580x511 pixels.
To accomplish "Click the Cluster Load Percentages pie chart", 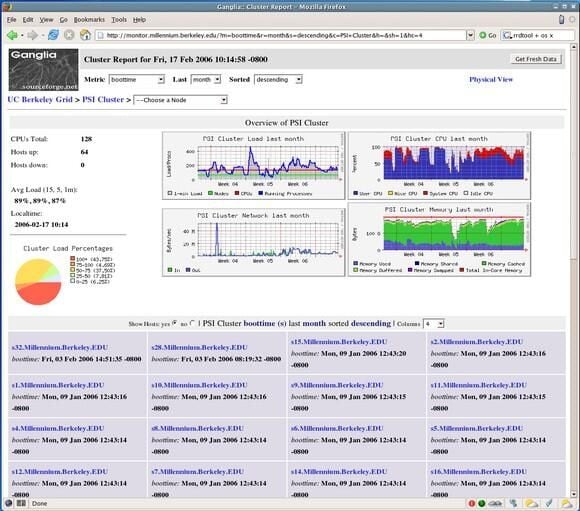I will [38, 282].
